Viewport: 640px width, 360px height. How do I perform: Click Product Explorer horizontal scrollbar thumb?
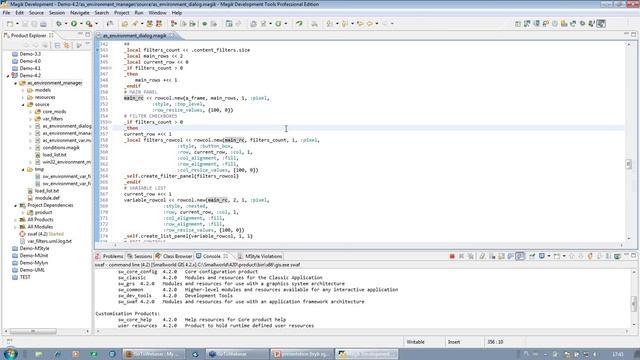tap(33, 331)
